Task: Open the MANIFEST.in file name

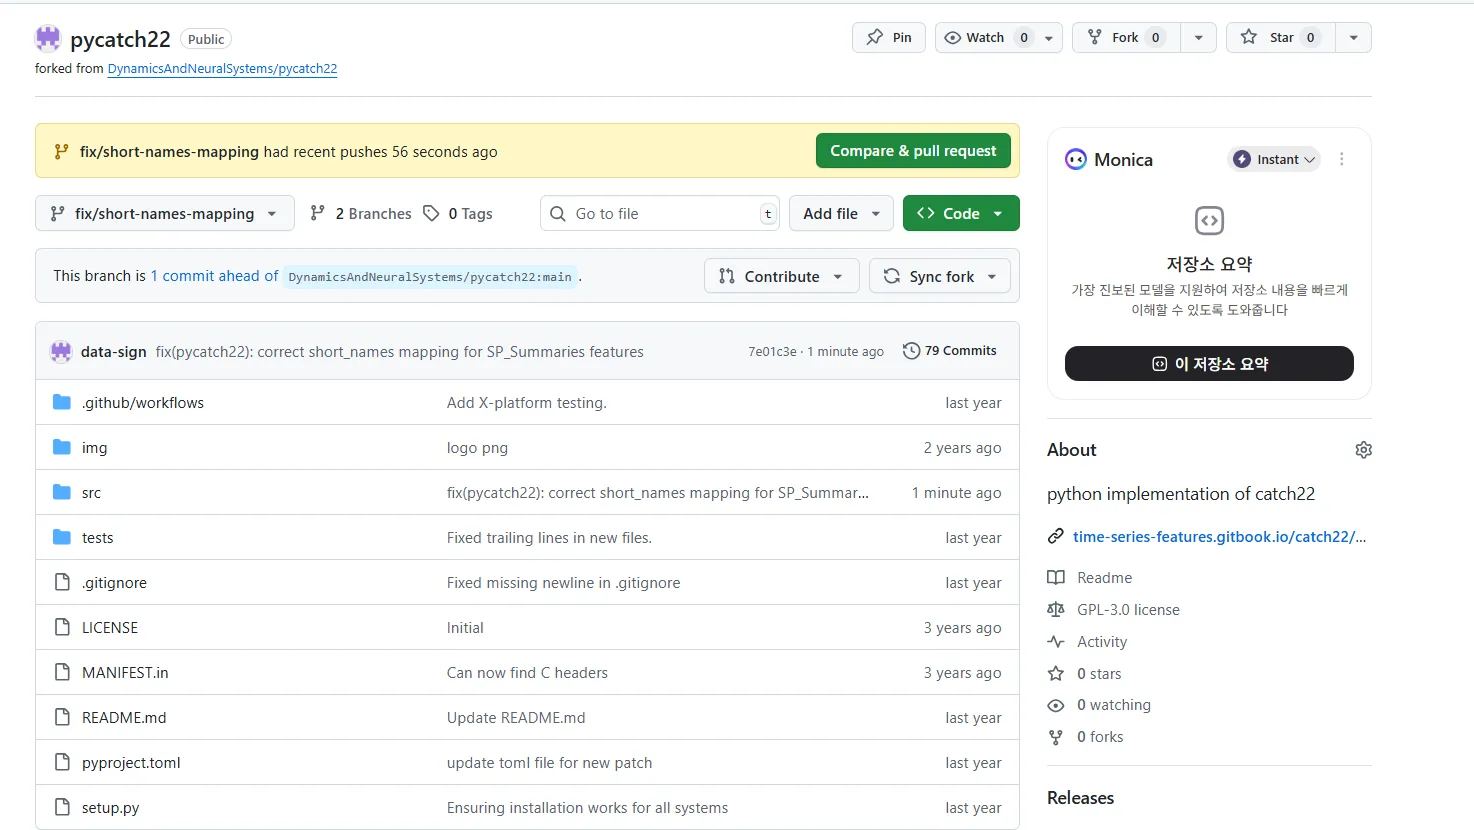Action: pos(125,673)
